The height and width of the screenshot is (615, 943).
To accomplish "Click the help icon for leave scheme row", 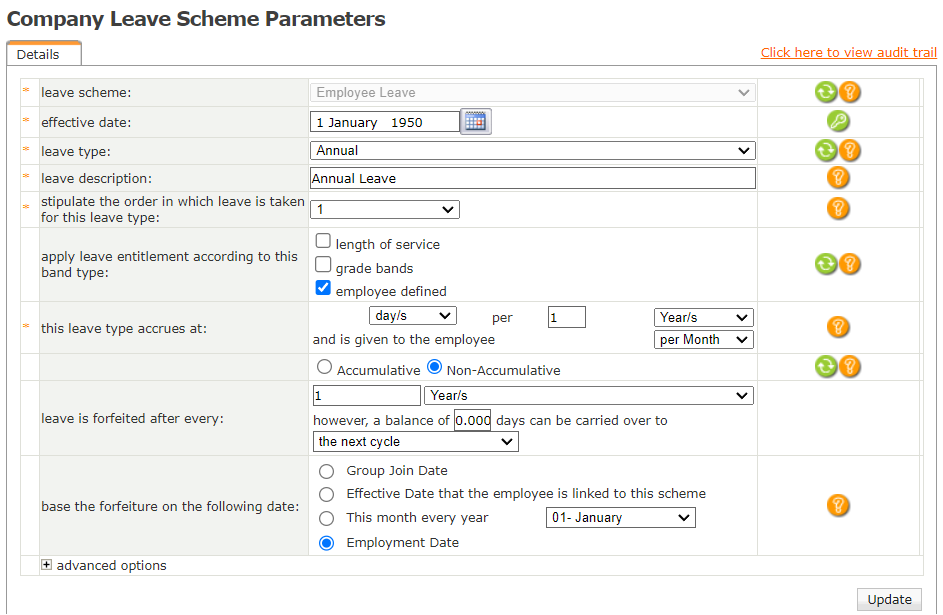I will (850, 93).
